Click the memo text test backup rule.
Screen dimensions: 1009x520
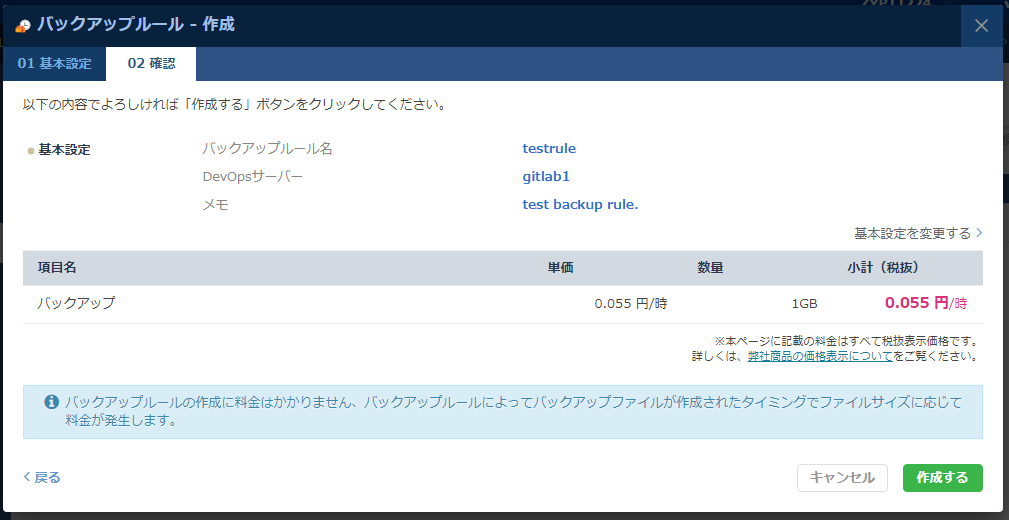pos(580,205)
